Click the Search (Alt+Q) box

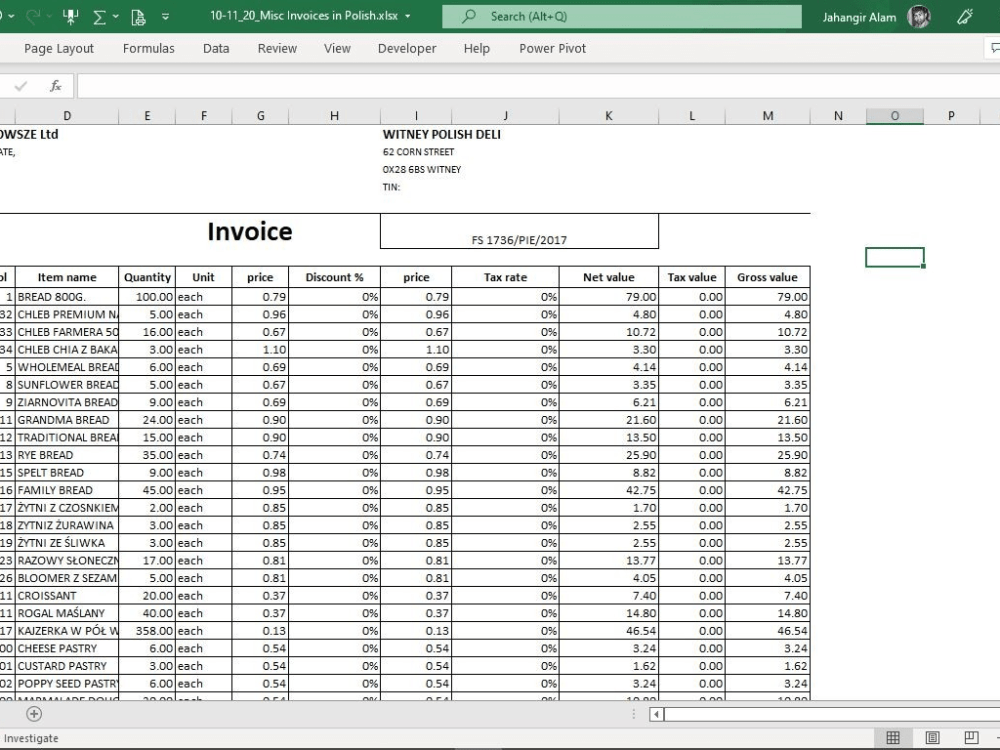tap(622, 17)
